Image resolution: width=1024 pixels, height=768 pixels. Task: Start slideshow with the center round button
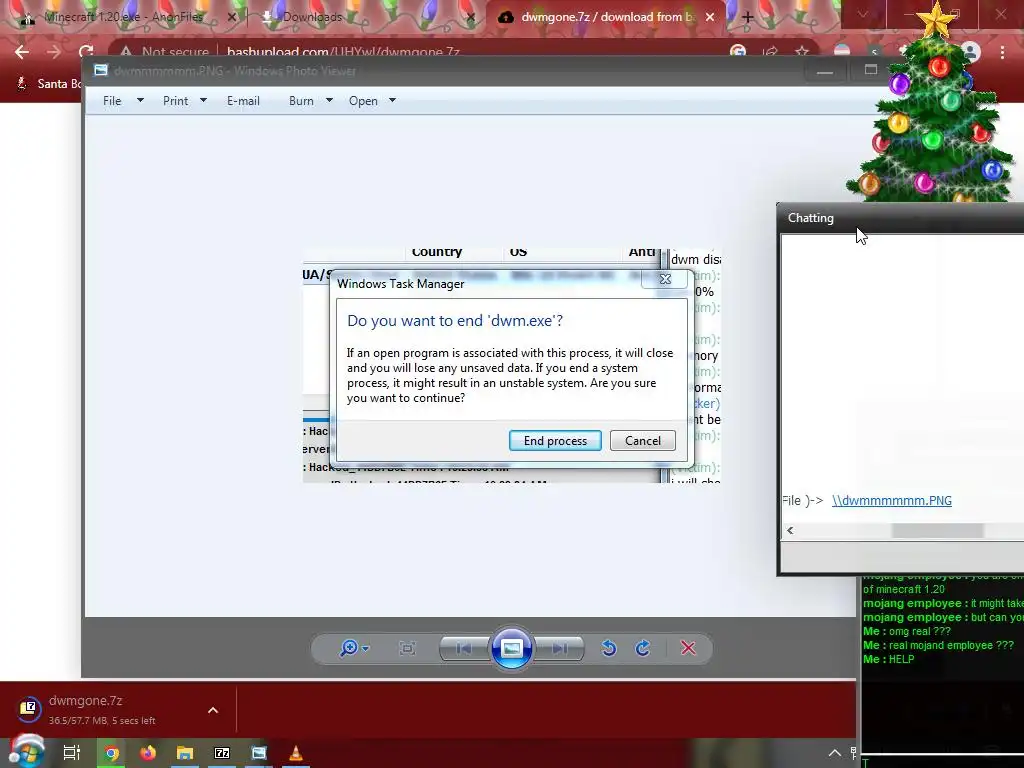click(x=511, y=648)
